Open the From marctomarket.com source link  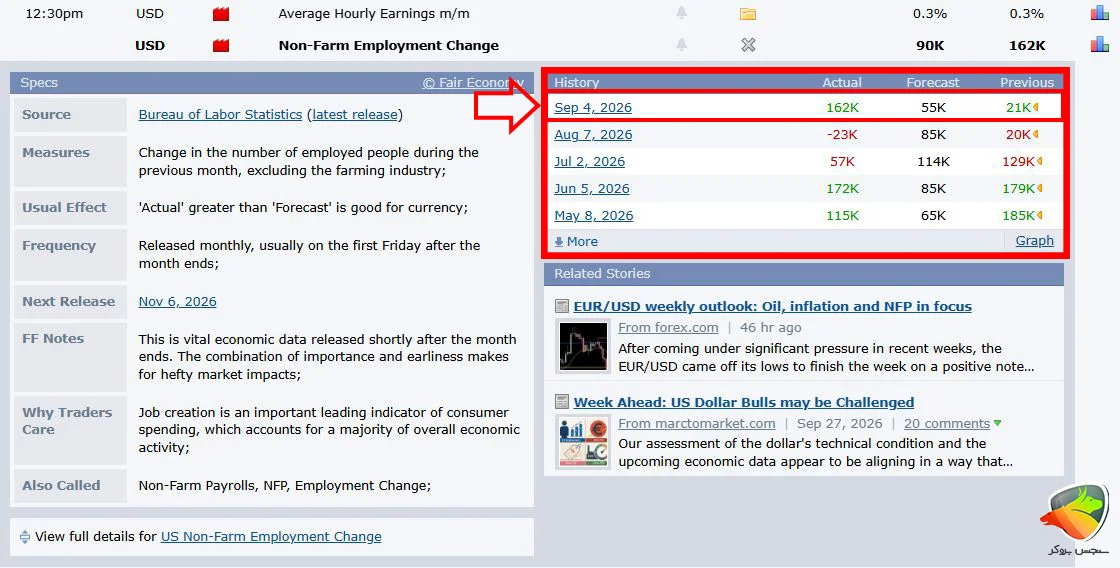tap(696, 424)
